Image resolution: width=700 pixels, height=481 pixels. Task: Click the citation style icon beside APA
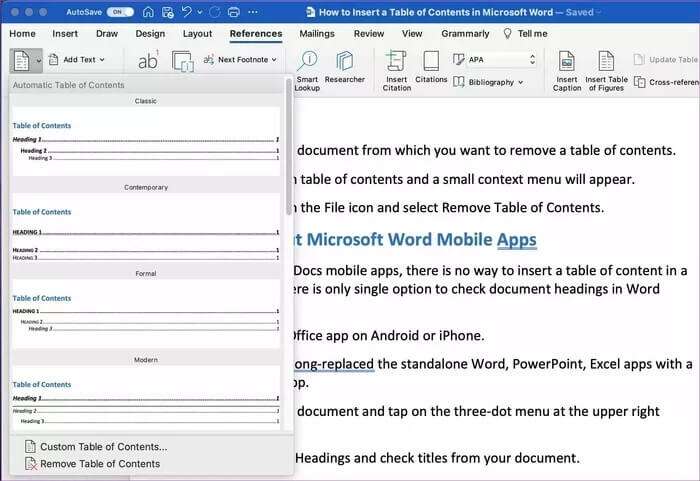coord(458,59)
